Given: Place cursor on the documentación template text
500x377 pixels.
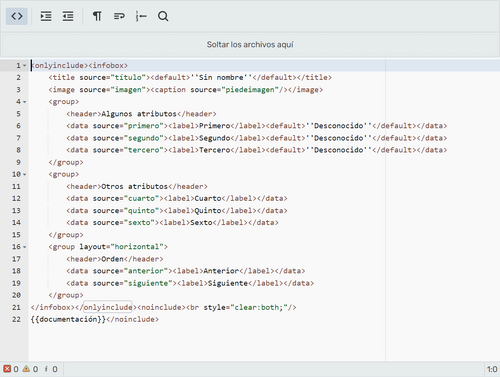Looking at the screenshot, I should click(68, 319).
